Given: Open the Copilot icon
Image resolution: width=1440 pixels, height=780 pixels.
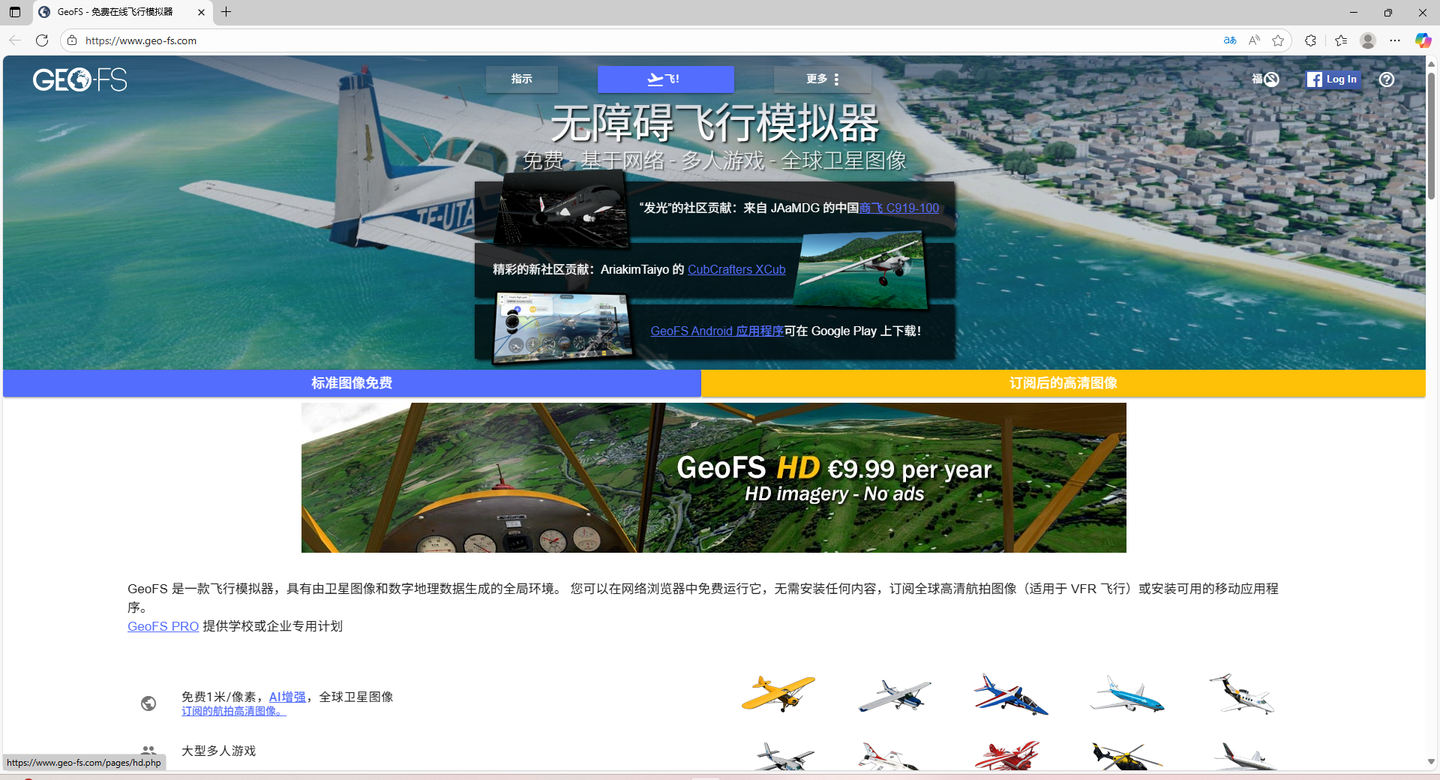Looking at the screenshot, I should [x=1423, y=40].
